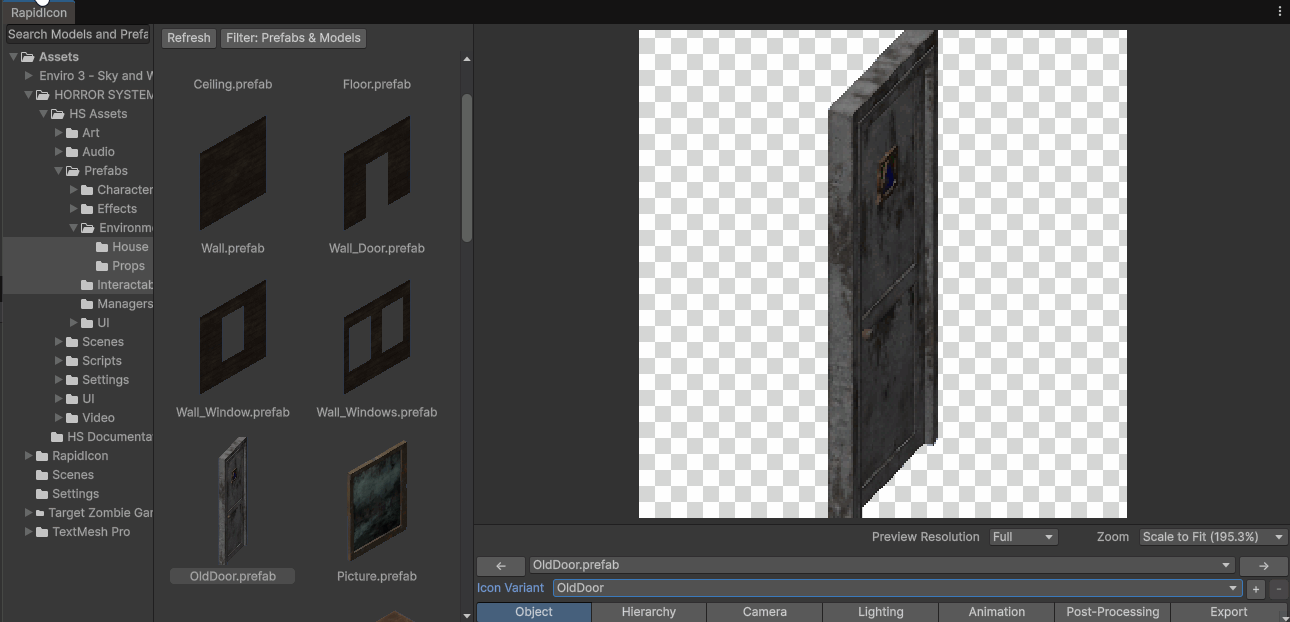Click the asset grid vertical scrollbar handle
The image size is (1290, 622).
pyautogui.click(x=466, y=167)
